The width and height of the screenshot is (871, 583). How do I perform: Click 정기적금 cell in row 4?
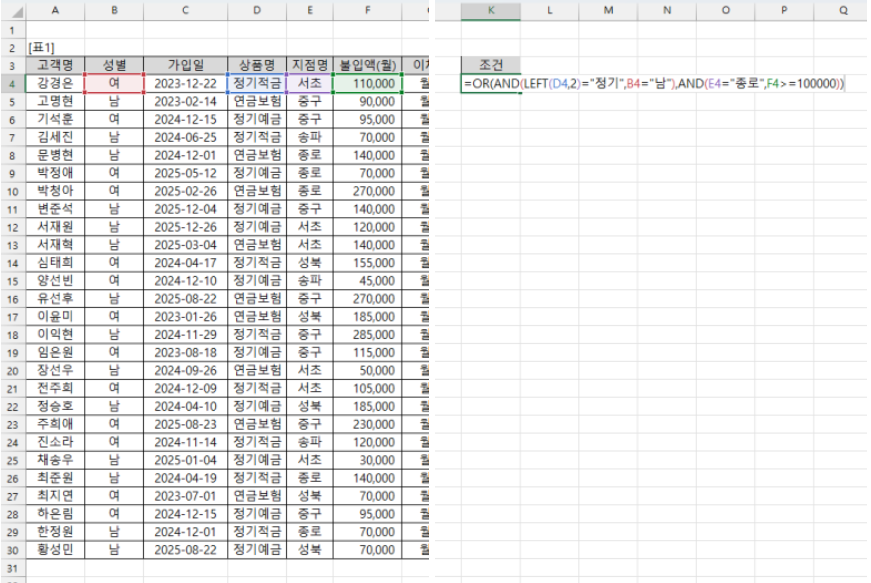[257, 84]
